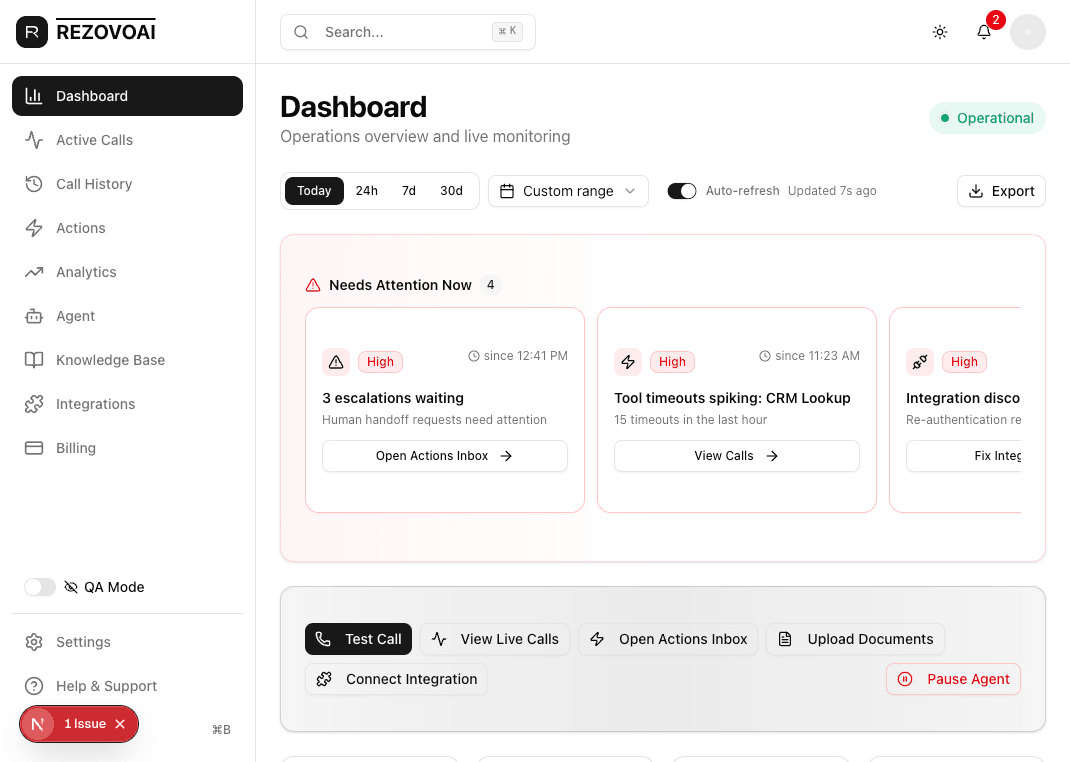Open Call History via the clock icon

tap(33, 184)
